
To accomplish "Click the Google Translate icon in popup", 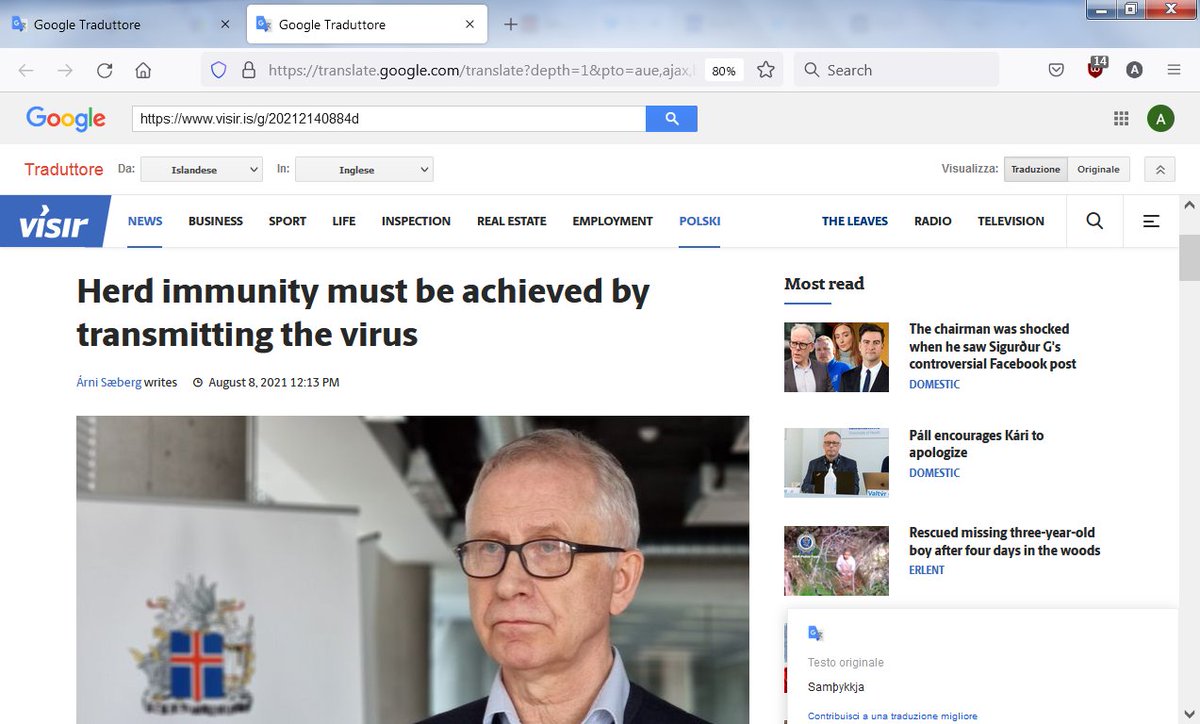I will pyautogui.click(x=815, y=633).
